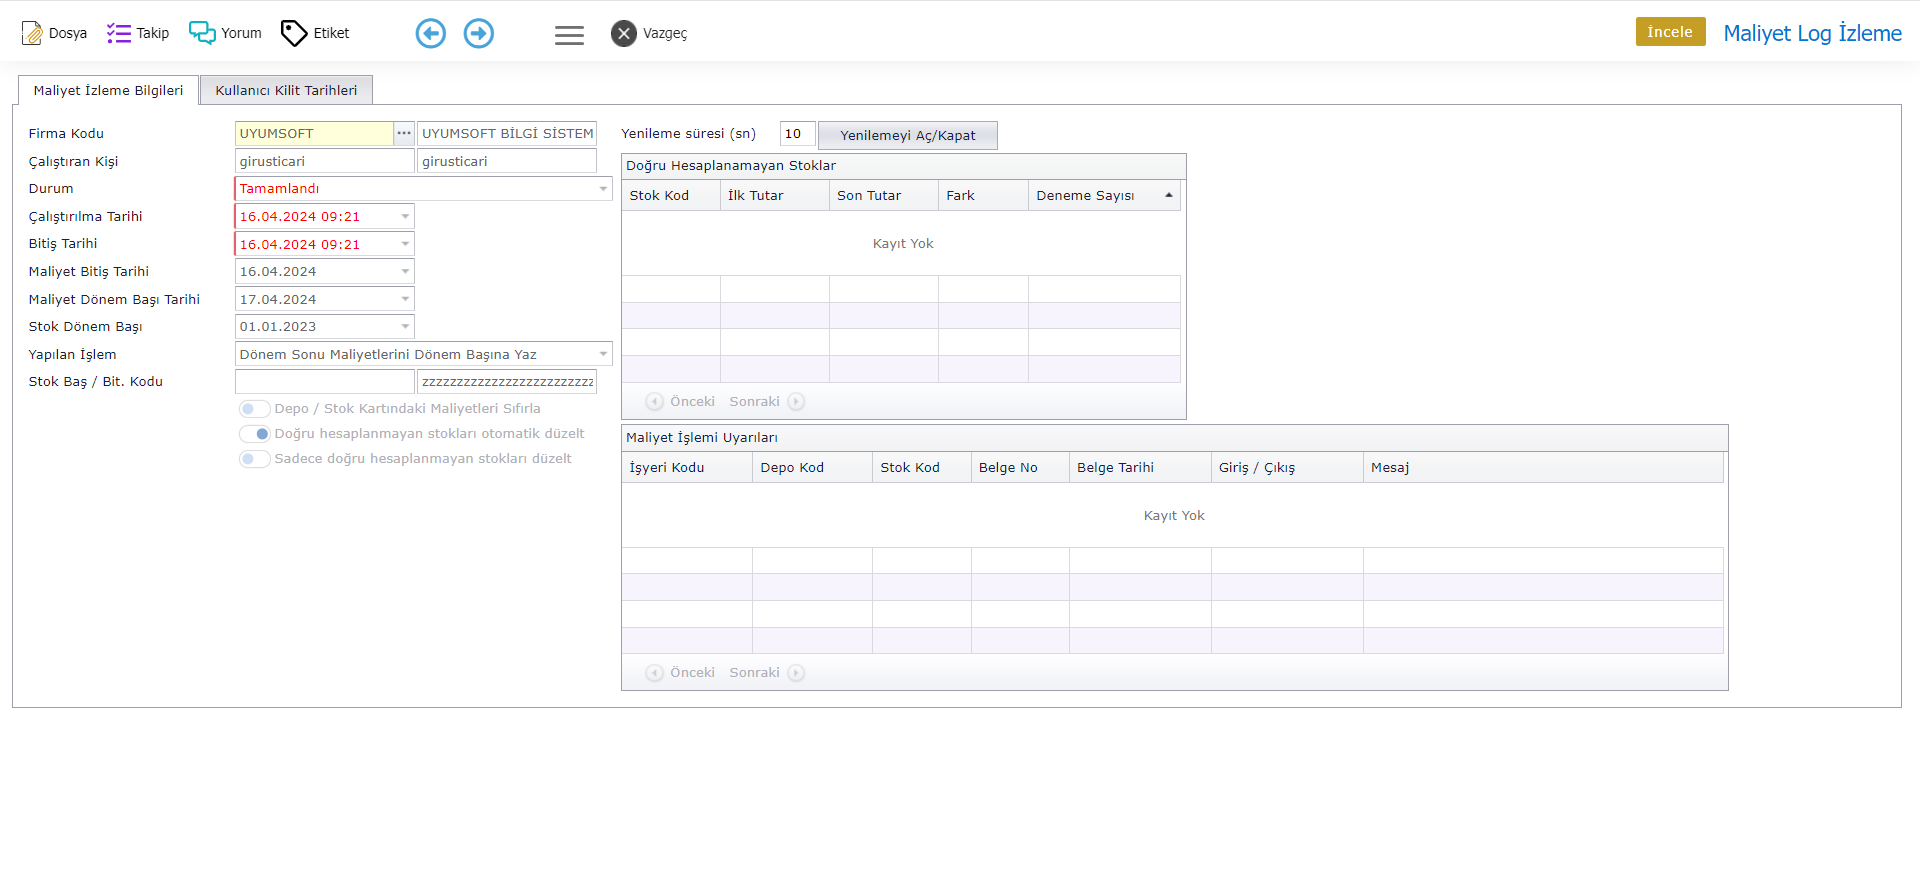The height and width of the screenshot is (890, 1920).
Task: Expand the Durum dropdown
Action: (x=603, y=189)
